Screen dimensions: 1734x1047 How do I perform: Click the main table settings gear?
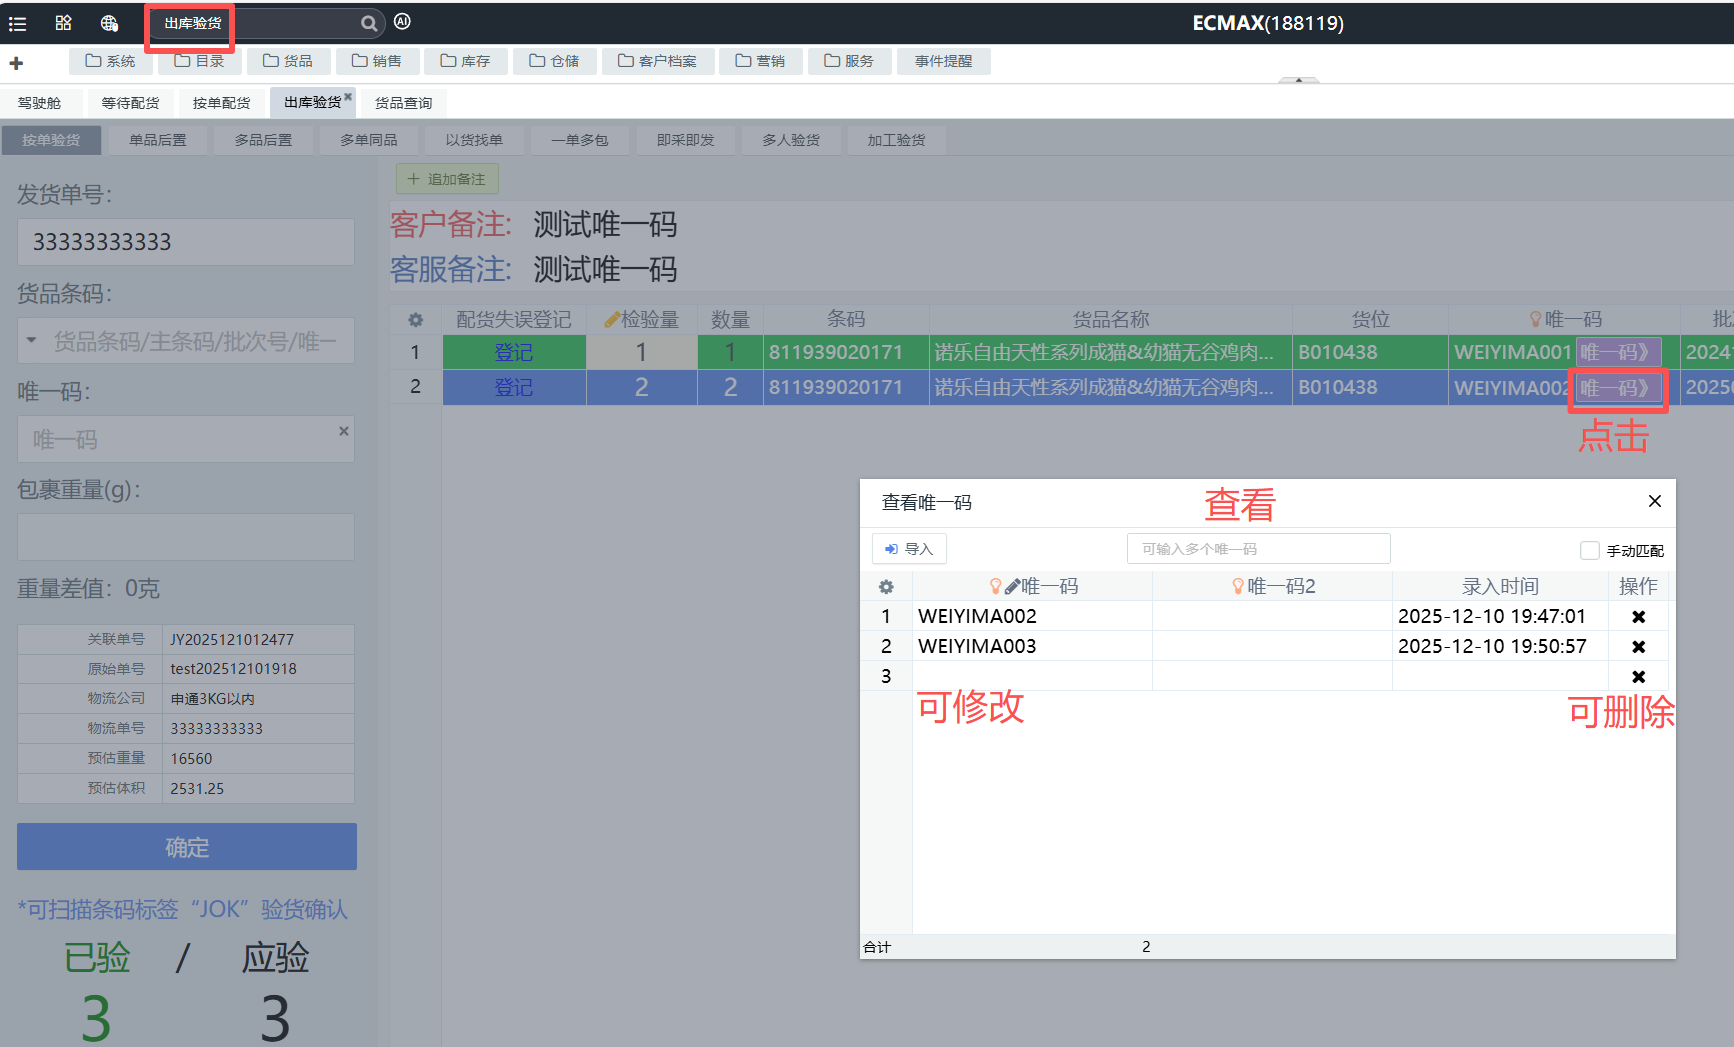click(416, 320)
